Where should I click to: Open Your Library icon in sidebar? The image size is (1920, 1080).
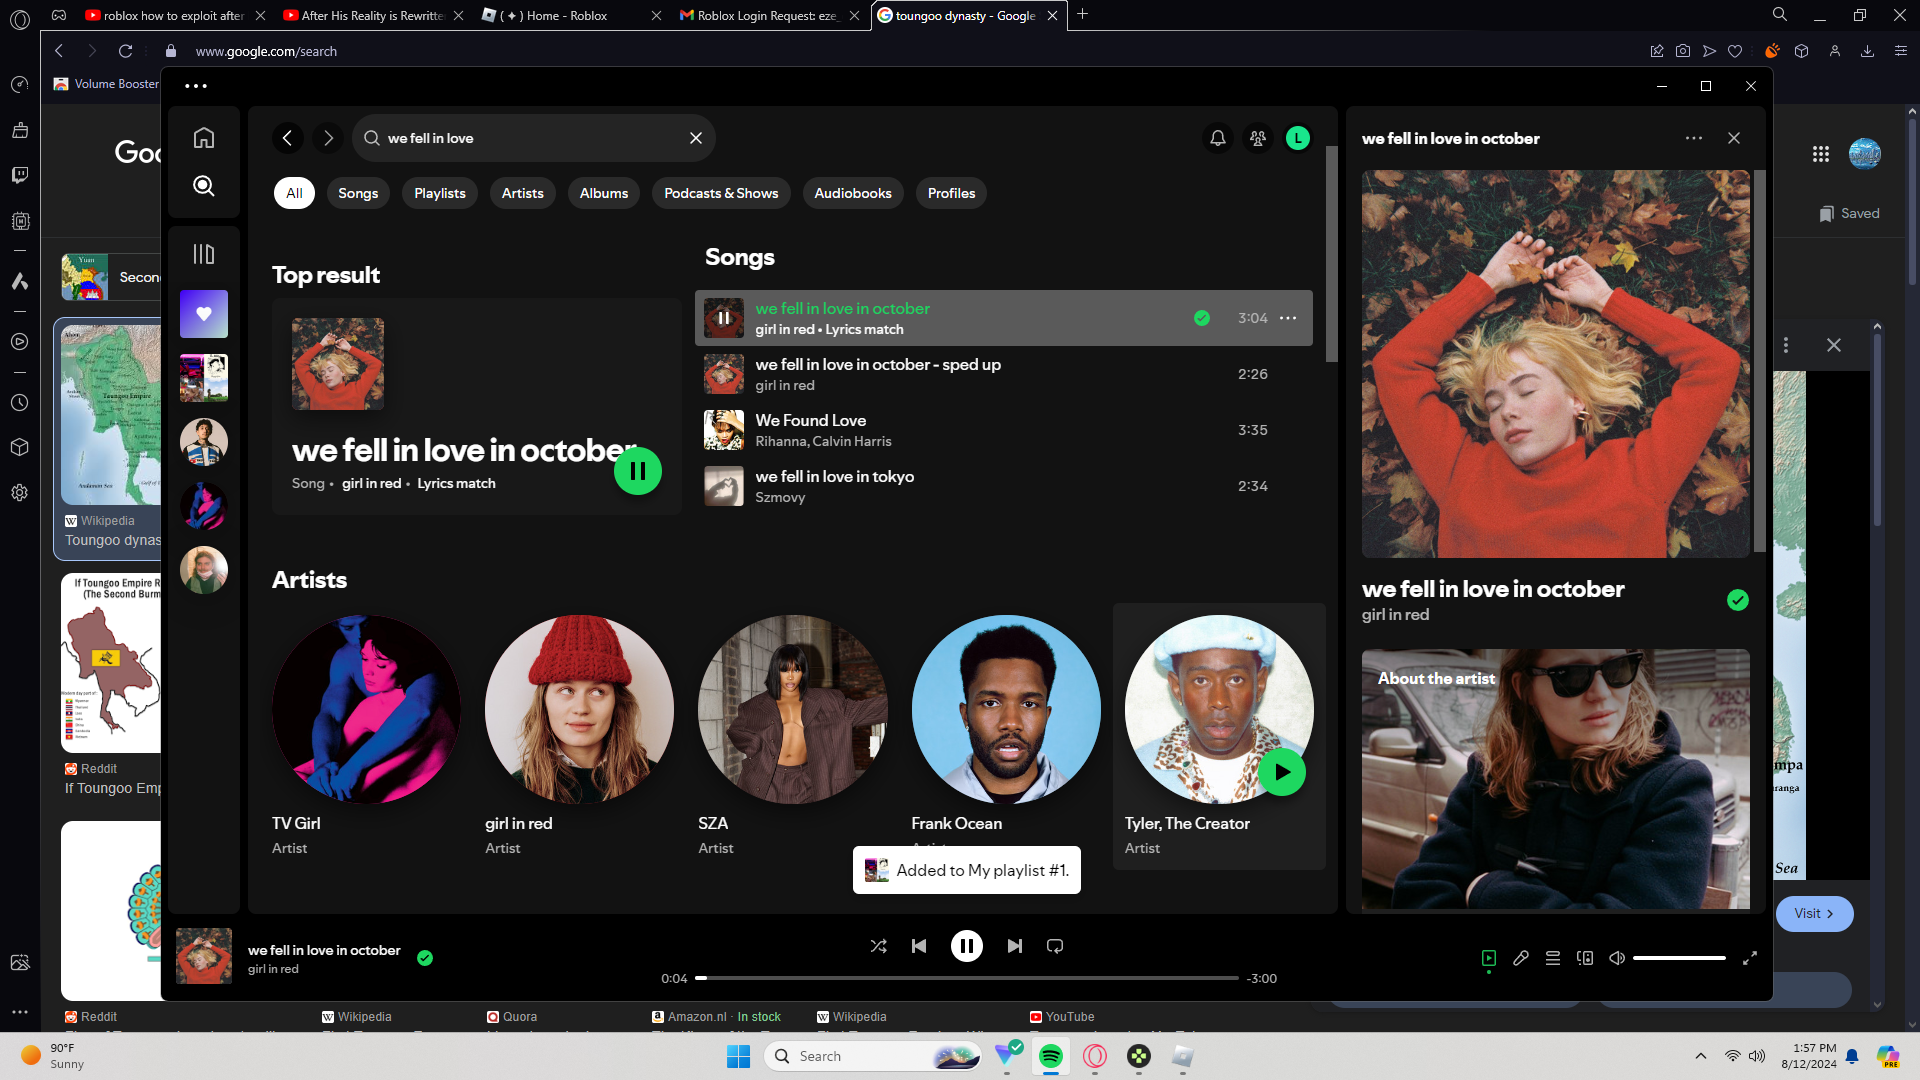point(204,254)
